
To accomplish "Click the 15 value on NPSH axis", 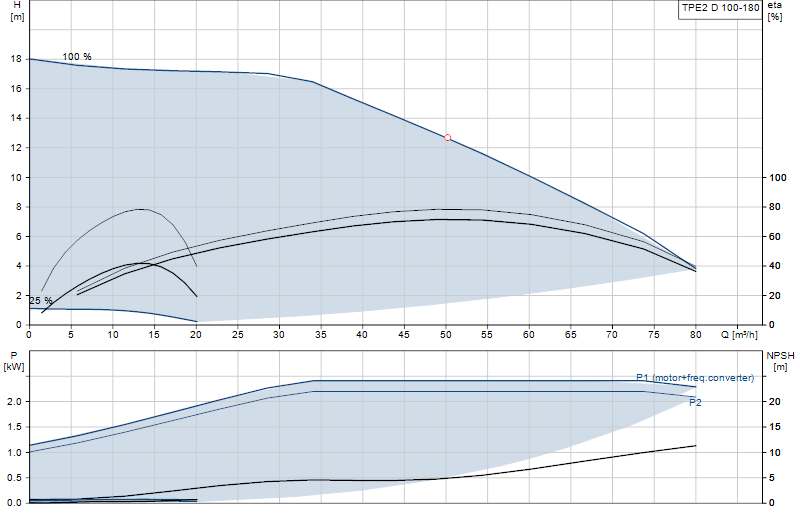I will tap(774, 427).
